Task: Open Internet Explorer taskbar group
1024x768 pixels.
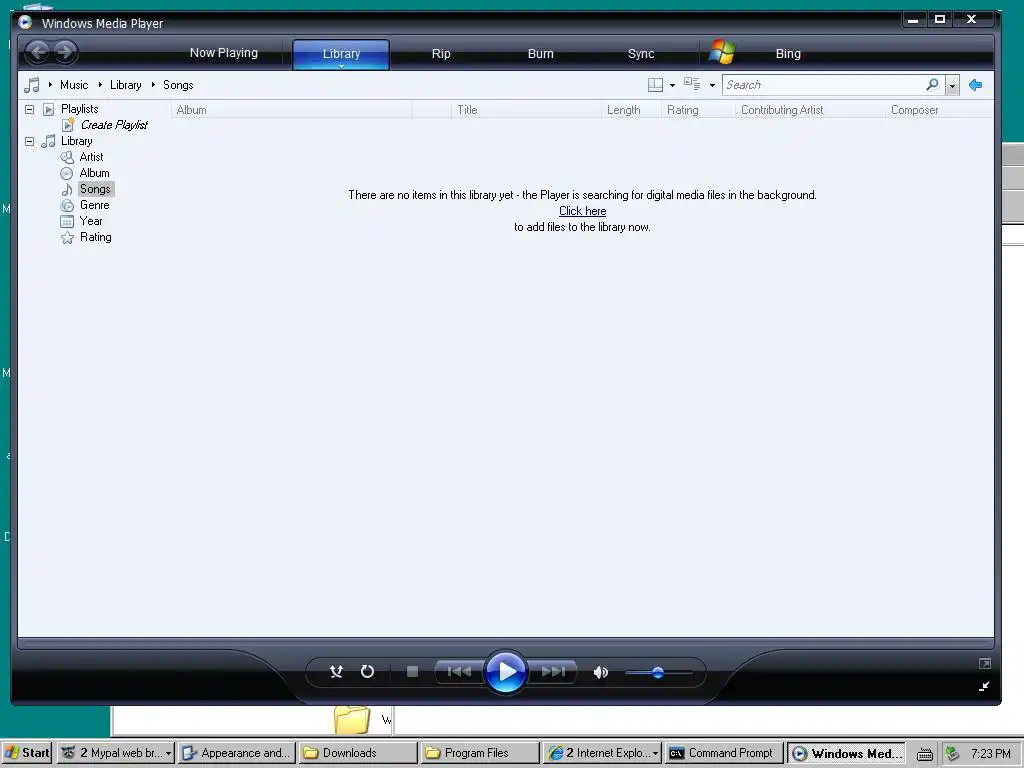Action: tap(603, 753)
